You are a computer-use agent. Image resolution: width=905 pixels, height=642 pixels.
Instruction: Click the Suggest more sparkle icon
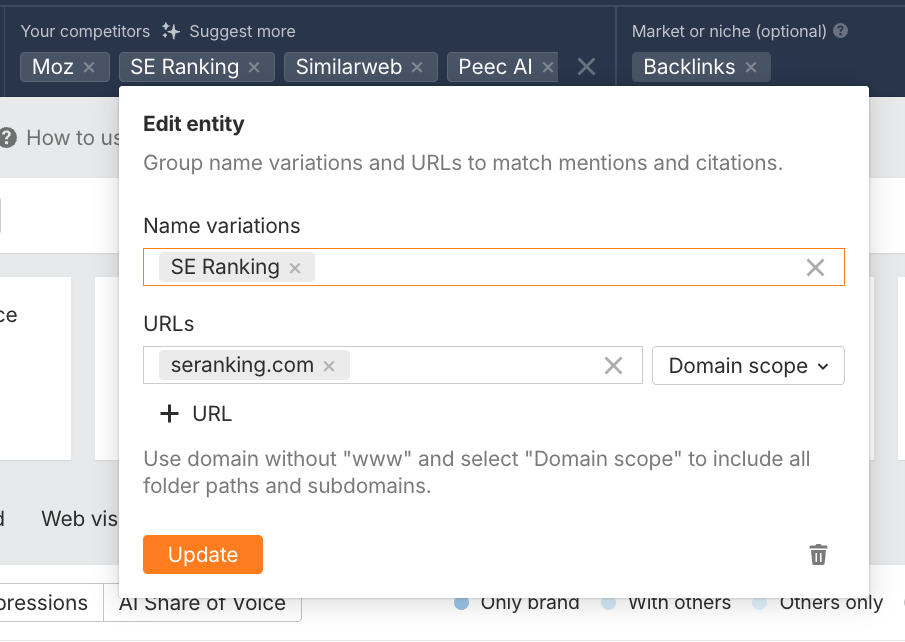click(x=170, y=31)
